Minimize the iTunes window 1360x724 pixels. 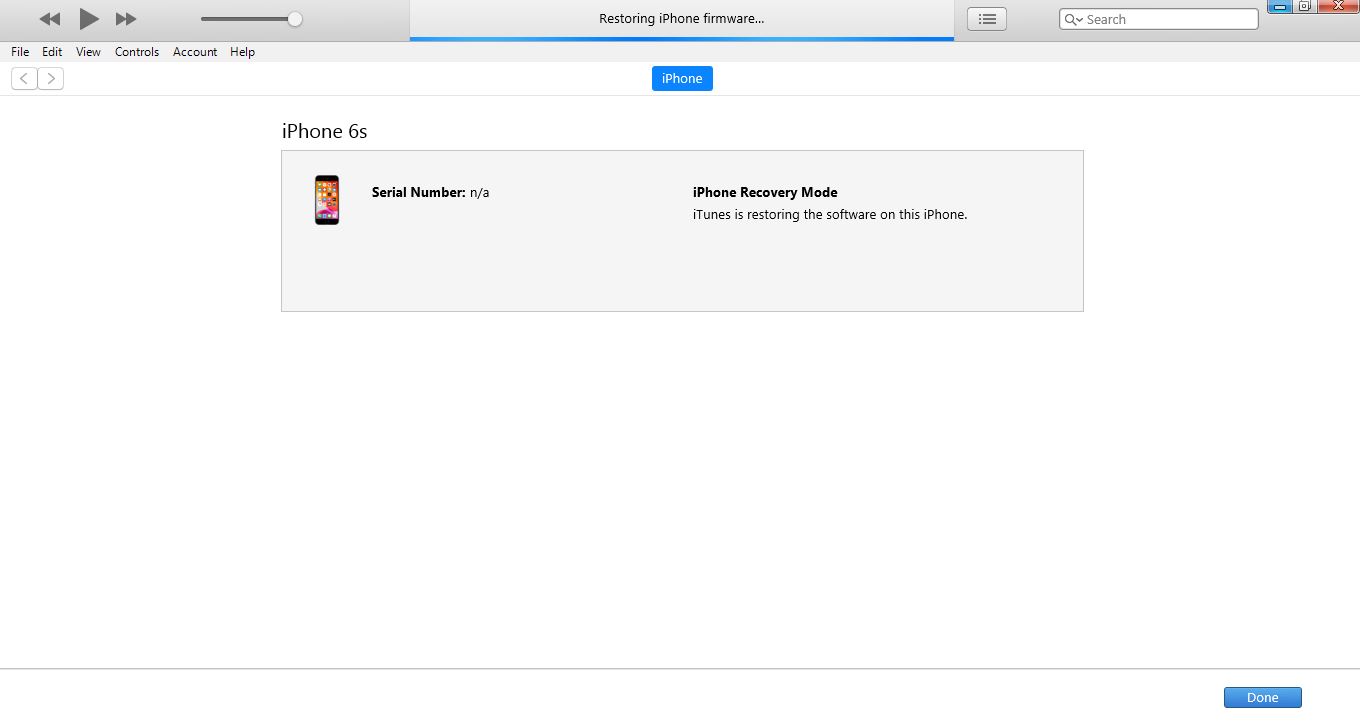tap(1280, 6)
